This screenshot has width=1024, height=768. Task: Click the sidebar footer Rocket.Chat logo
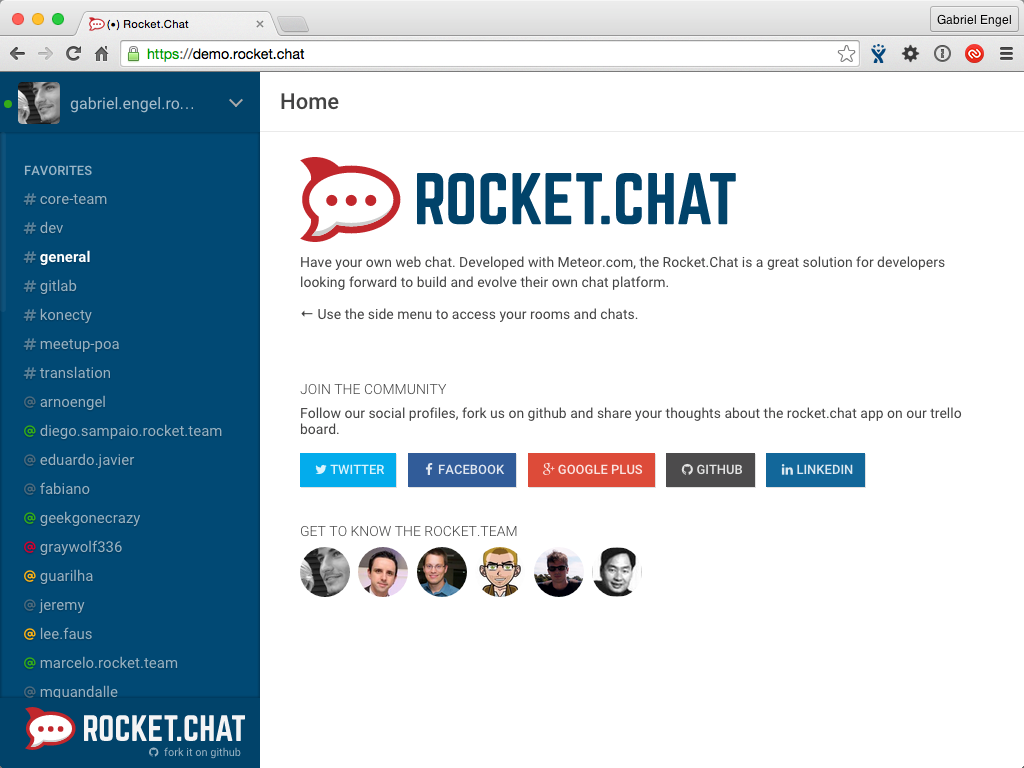(135, 728)
